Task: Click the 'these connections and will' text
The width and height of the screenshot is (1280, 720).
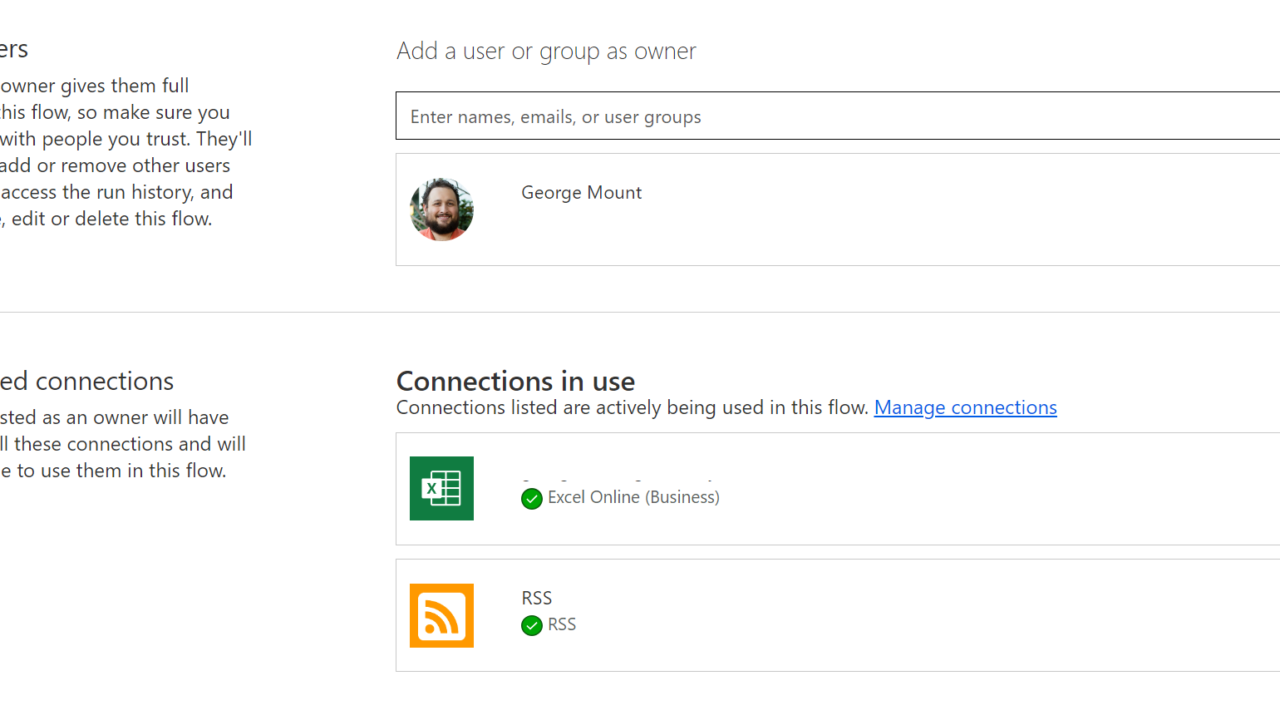Action: pos(129,443)
